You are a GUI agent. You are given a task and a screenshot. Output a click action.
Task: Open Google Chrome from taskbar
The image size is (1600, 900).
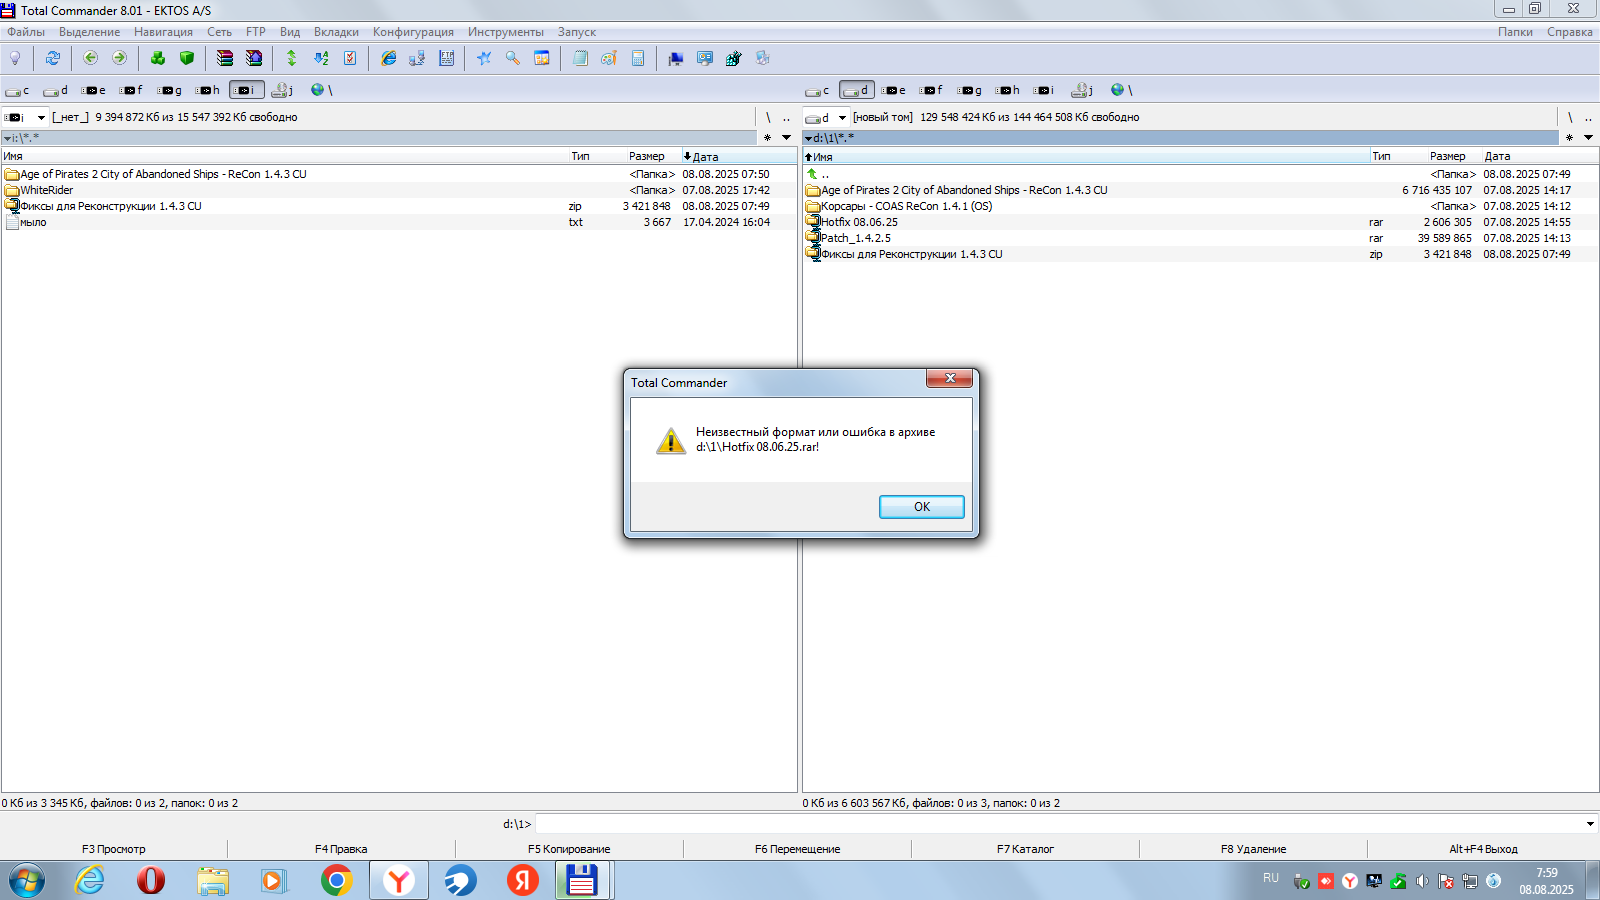[337, 881]
